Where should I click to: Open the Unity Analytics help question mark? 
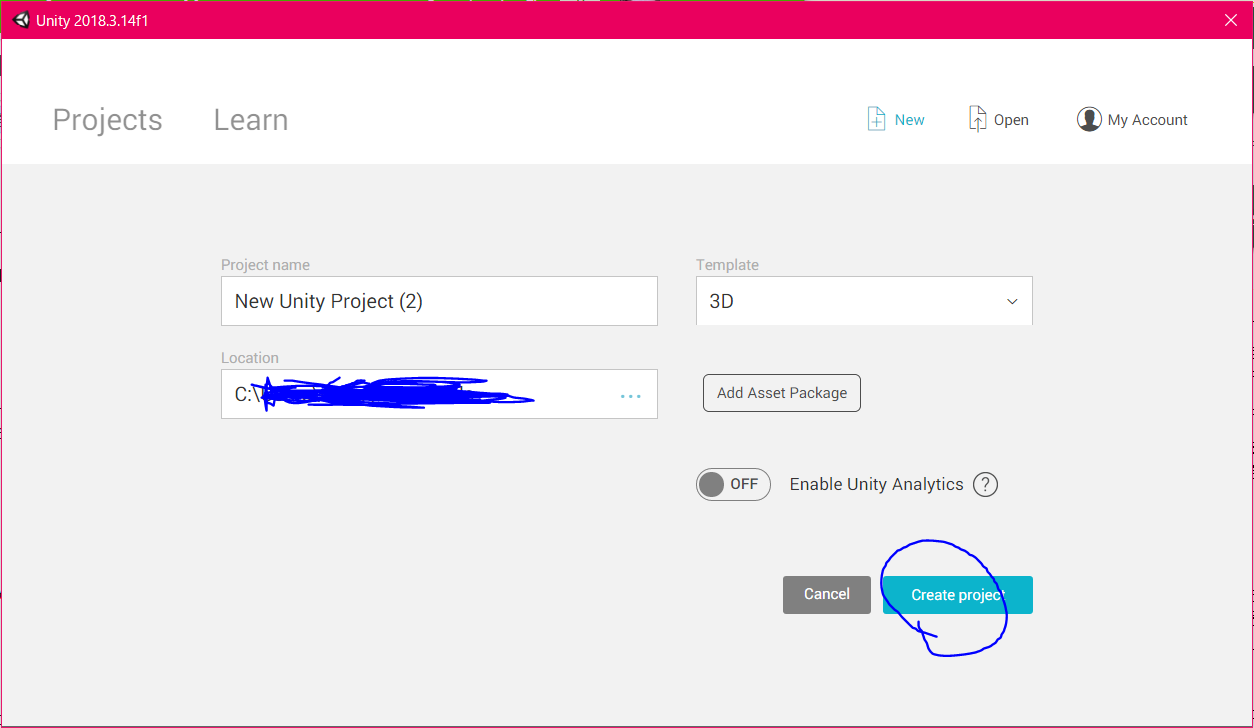pos(986,484)
